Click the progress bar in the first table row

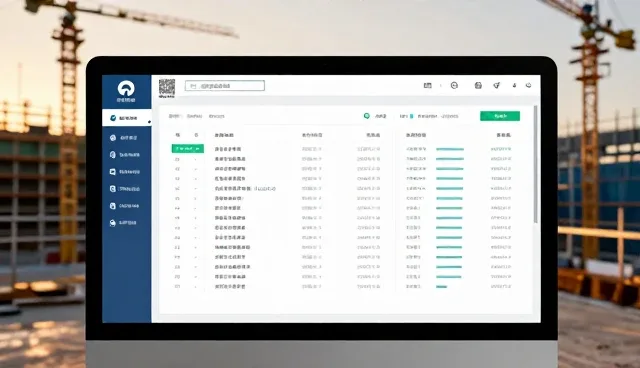(x=450, y=149)
